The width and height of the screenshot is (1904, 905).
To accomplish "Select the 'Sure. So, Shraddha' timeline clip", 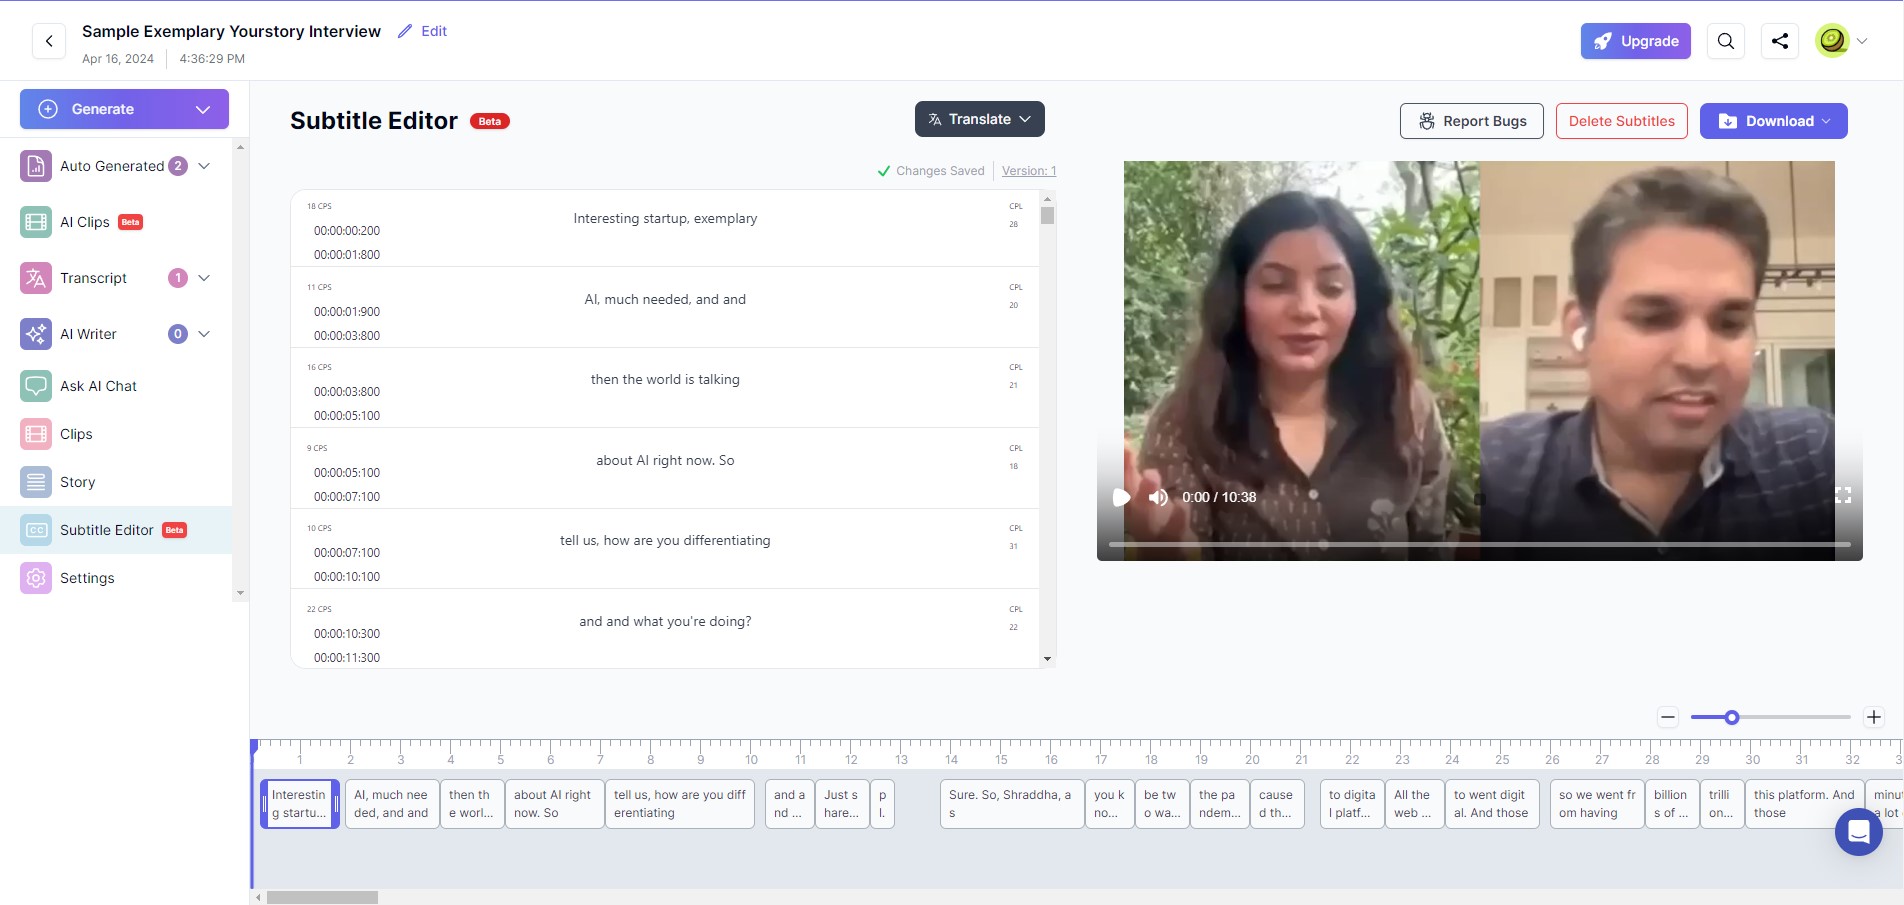I will (1012, 804).
